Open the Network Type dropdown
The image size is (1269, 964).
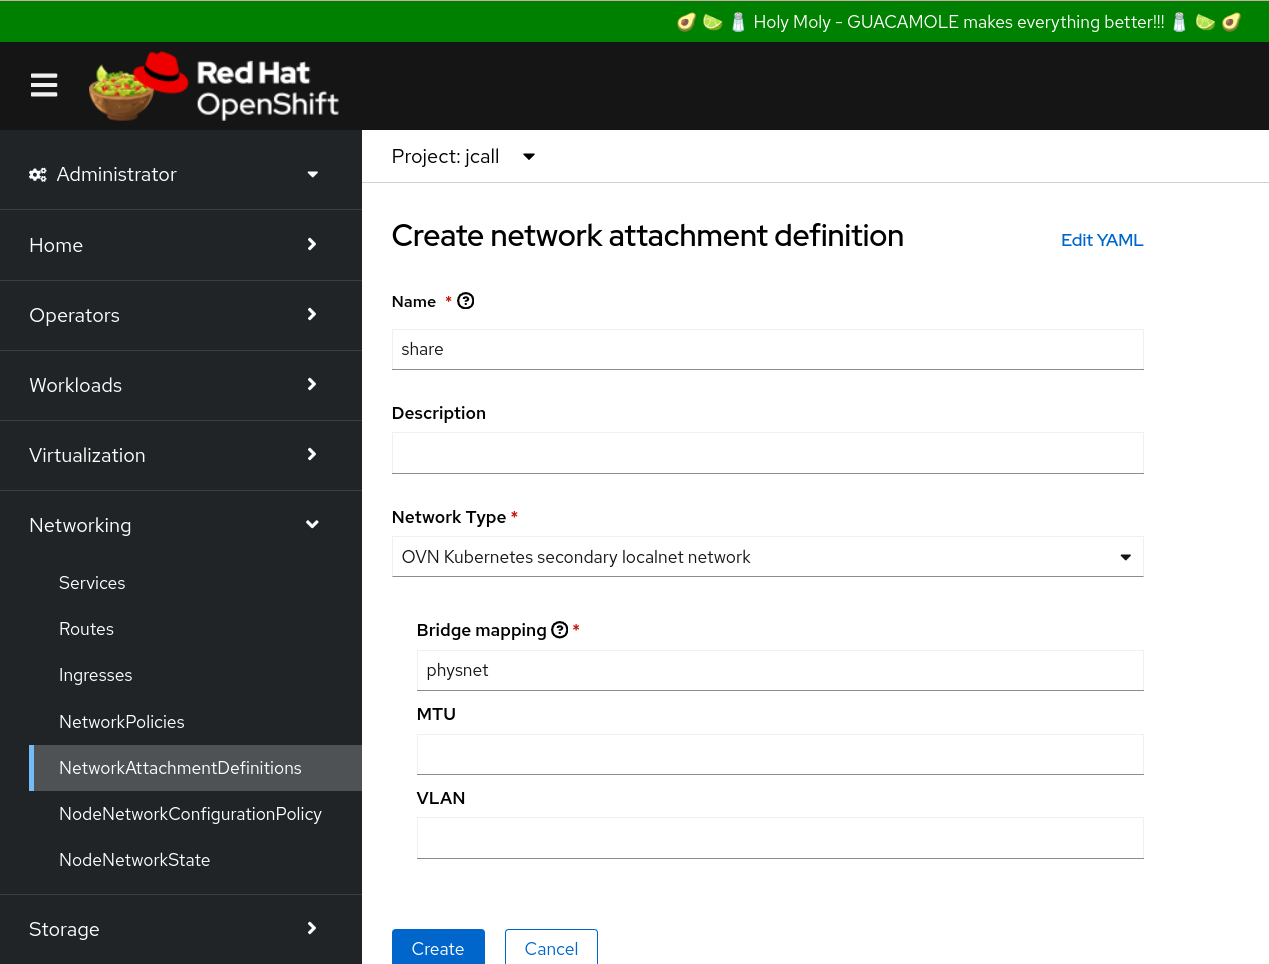767,557
